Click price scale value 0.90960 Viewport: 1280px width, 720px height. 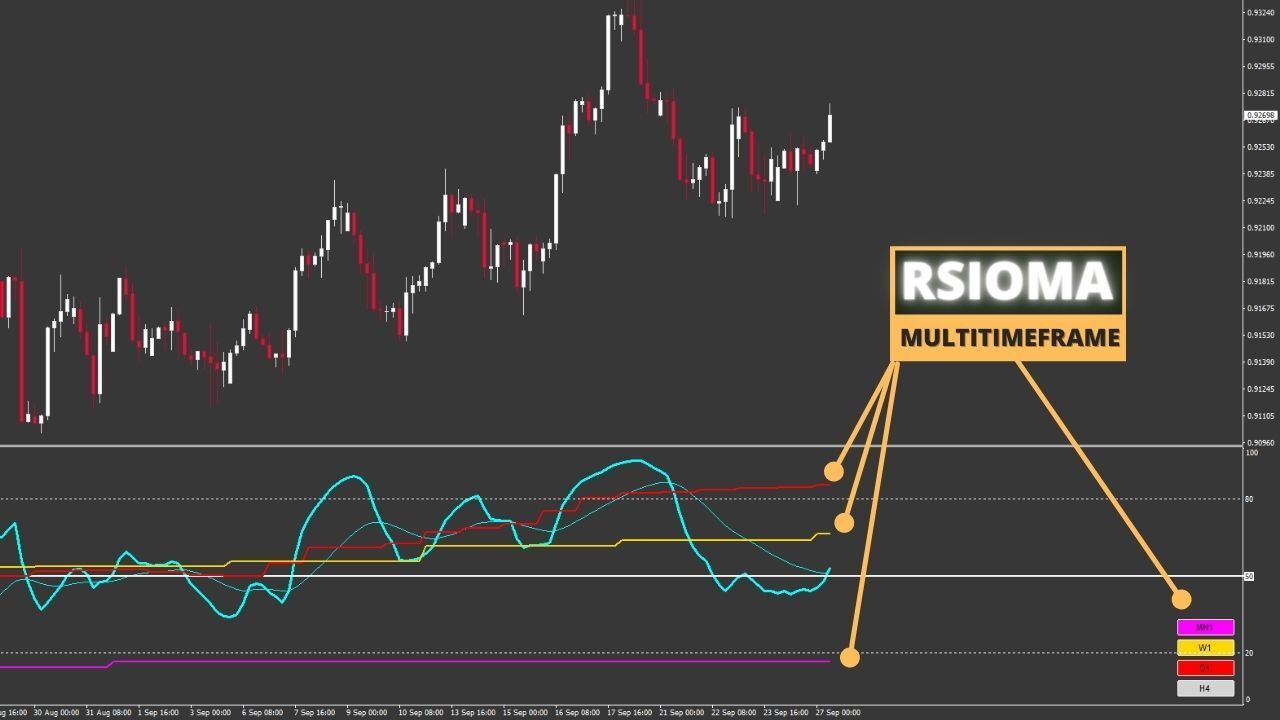pyautogui.click(x=1259, y=443)
